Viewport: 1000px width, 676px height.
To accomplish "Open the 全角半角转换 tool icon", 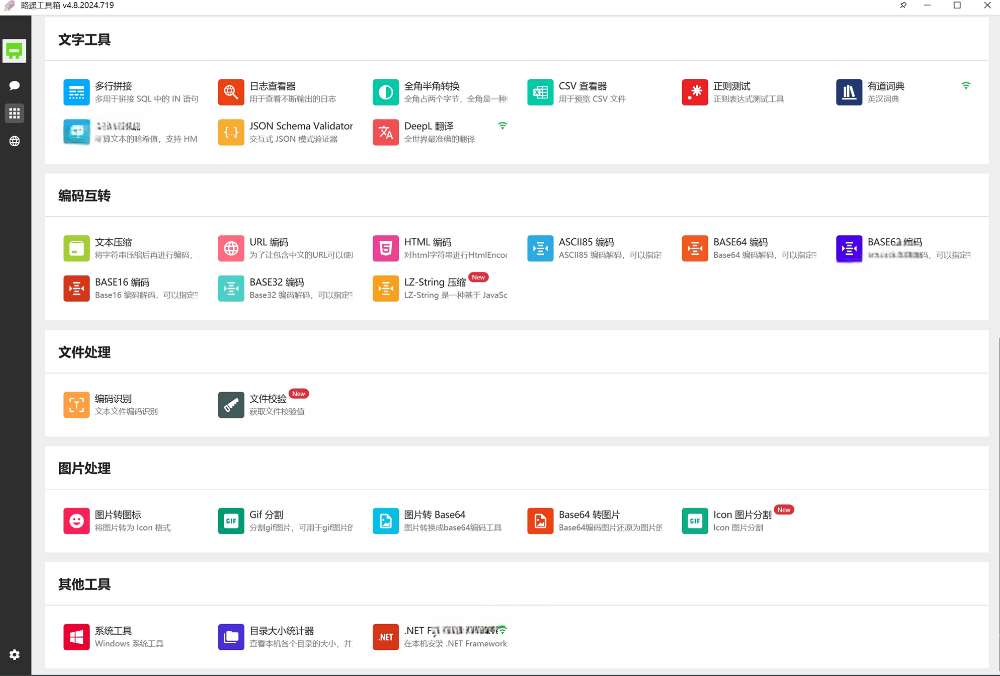I will click(x=385, y=92).
